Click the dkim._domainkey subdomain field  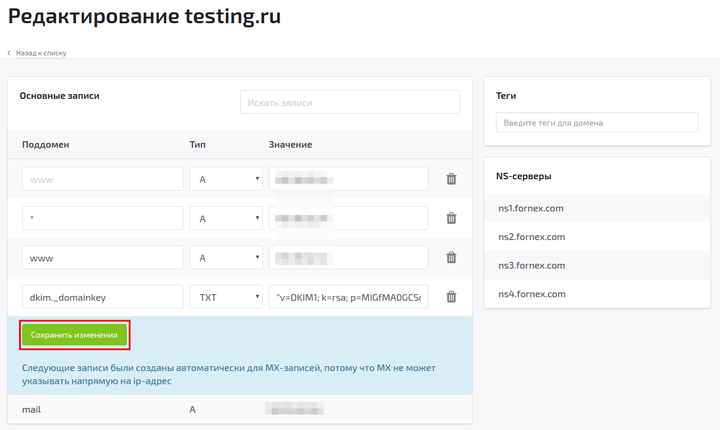click(x=103, y=297)
